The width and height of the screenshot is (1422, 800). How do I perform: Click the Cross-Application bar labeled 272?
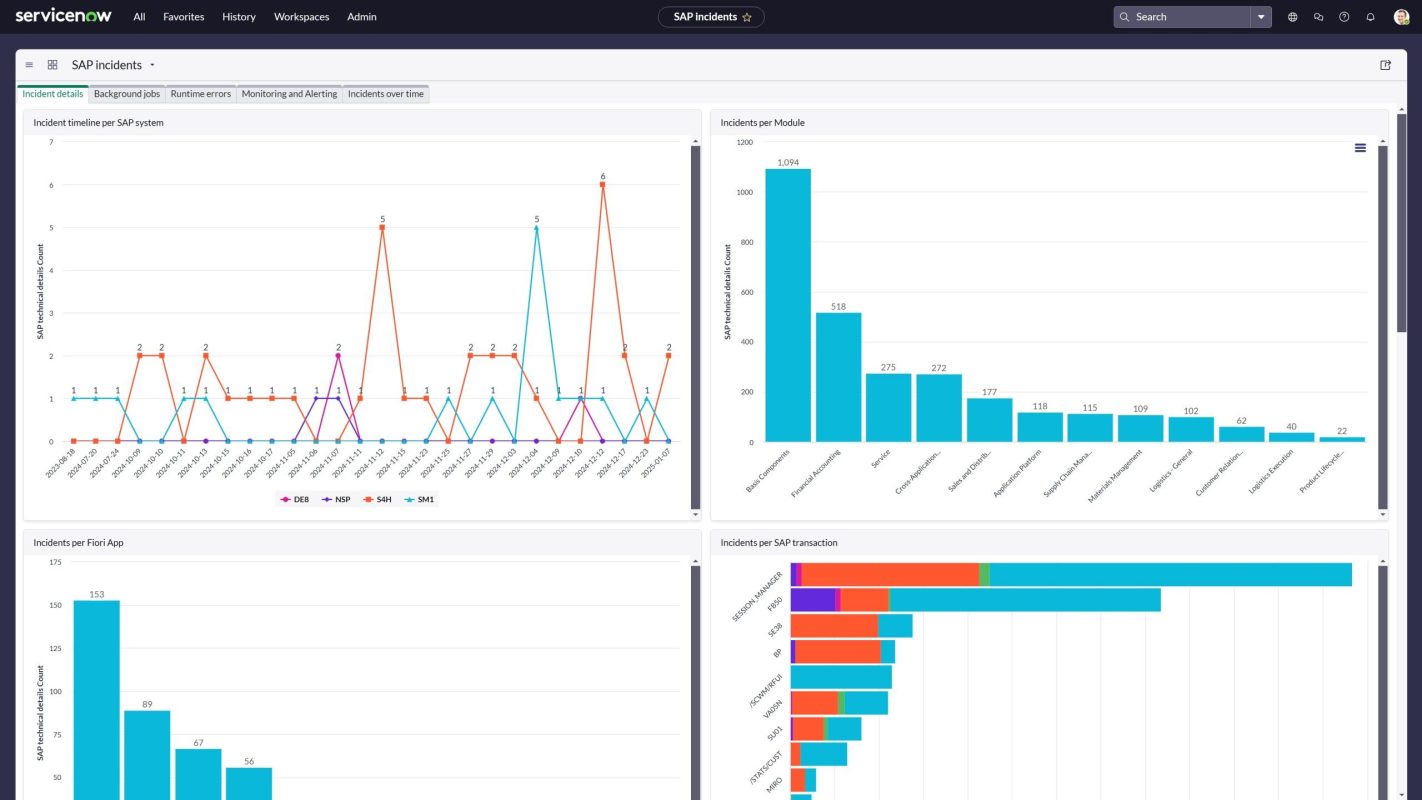click(x=939, y=408)
